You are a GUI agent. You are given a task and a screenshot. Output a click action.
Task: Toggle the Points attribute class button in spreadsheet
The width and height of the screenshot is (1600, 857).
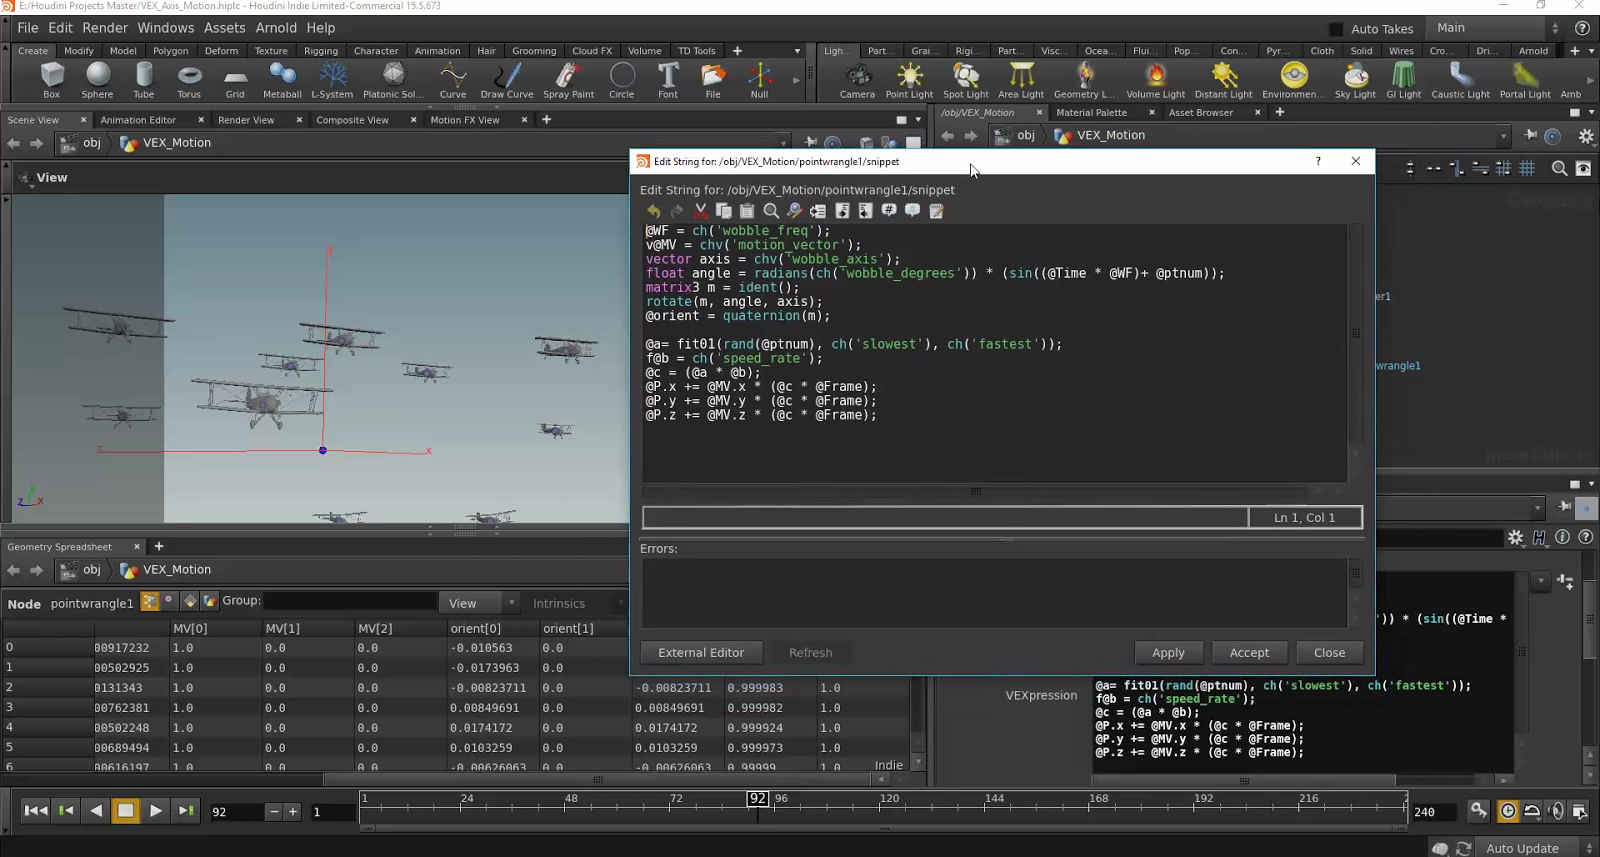(x=149, y=601)
